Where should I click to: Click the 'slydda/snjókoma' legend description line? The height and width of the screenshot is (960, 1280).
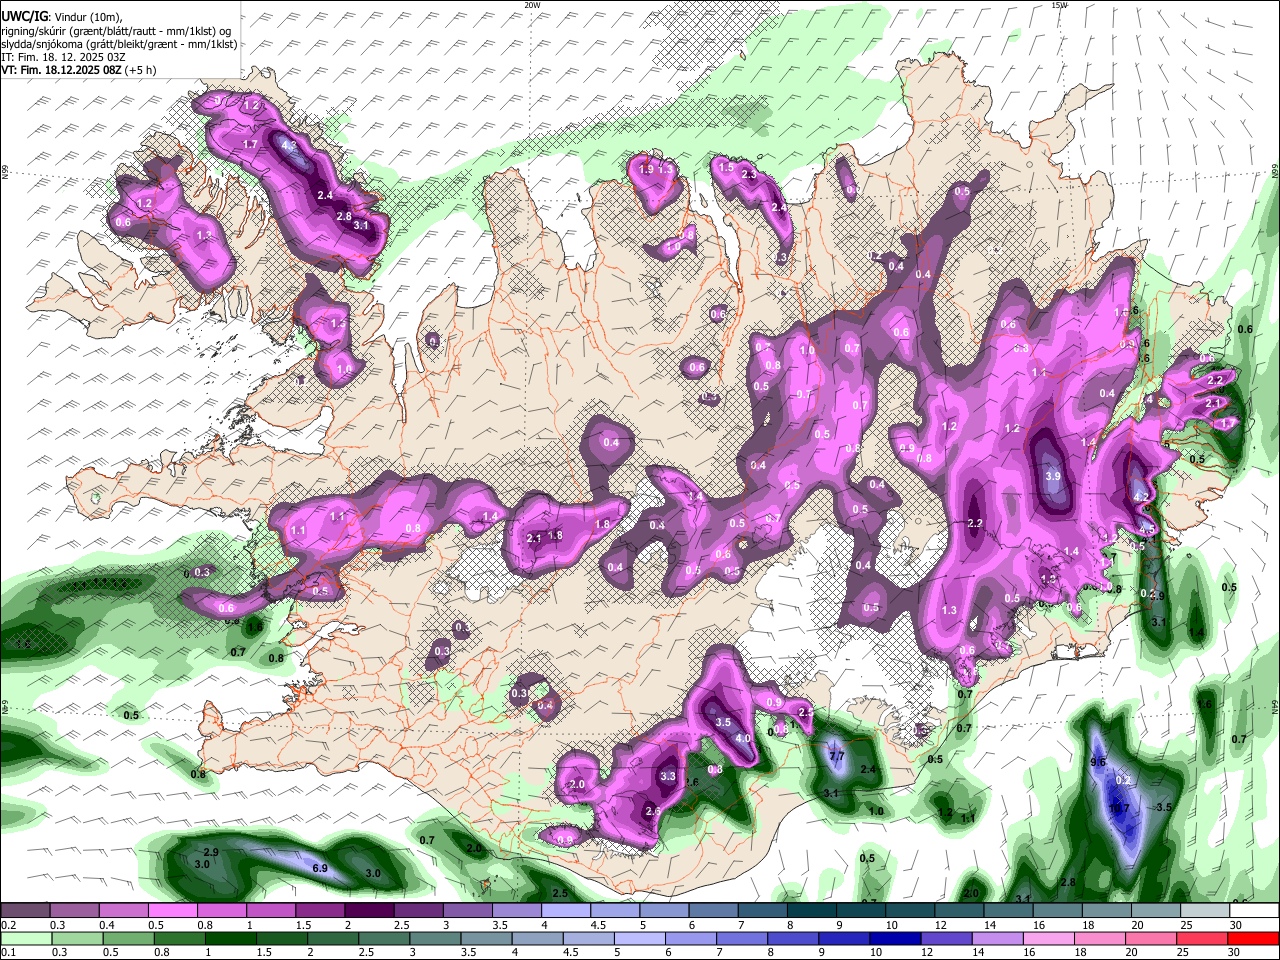tap(119, 44)
